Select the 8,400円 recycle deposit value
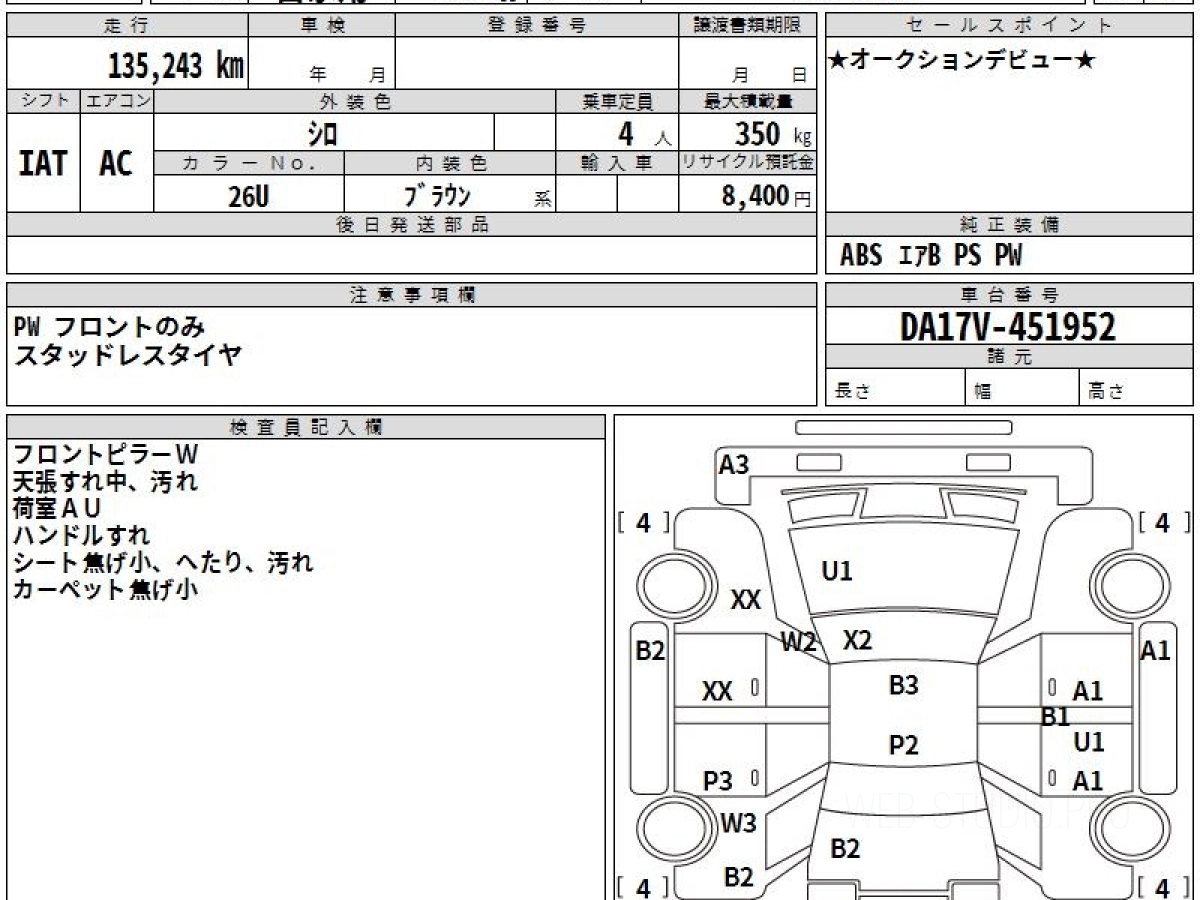This screenshot has height=900, width=1200. coord(766,196)
